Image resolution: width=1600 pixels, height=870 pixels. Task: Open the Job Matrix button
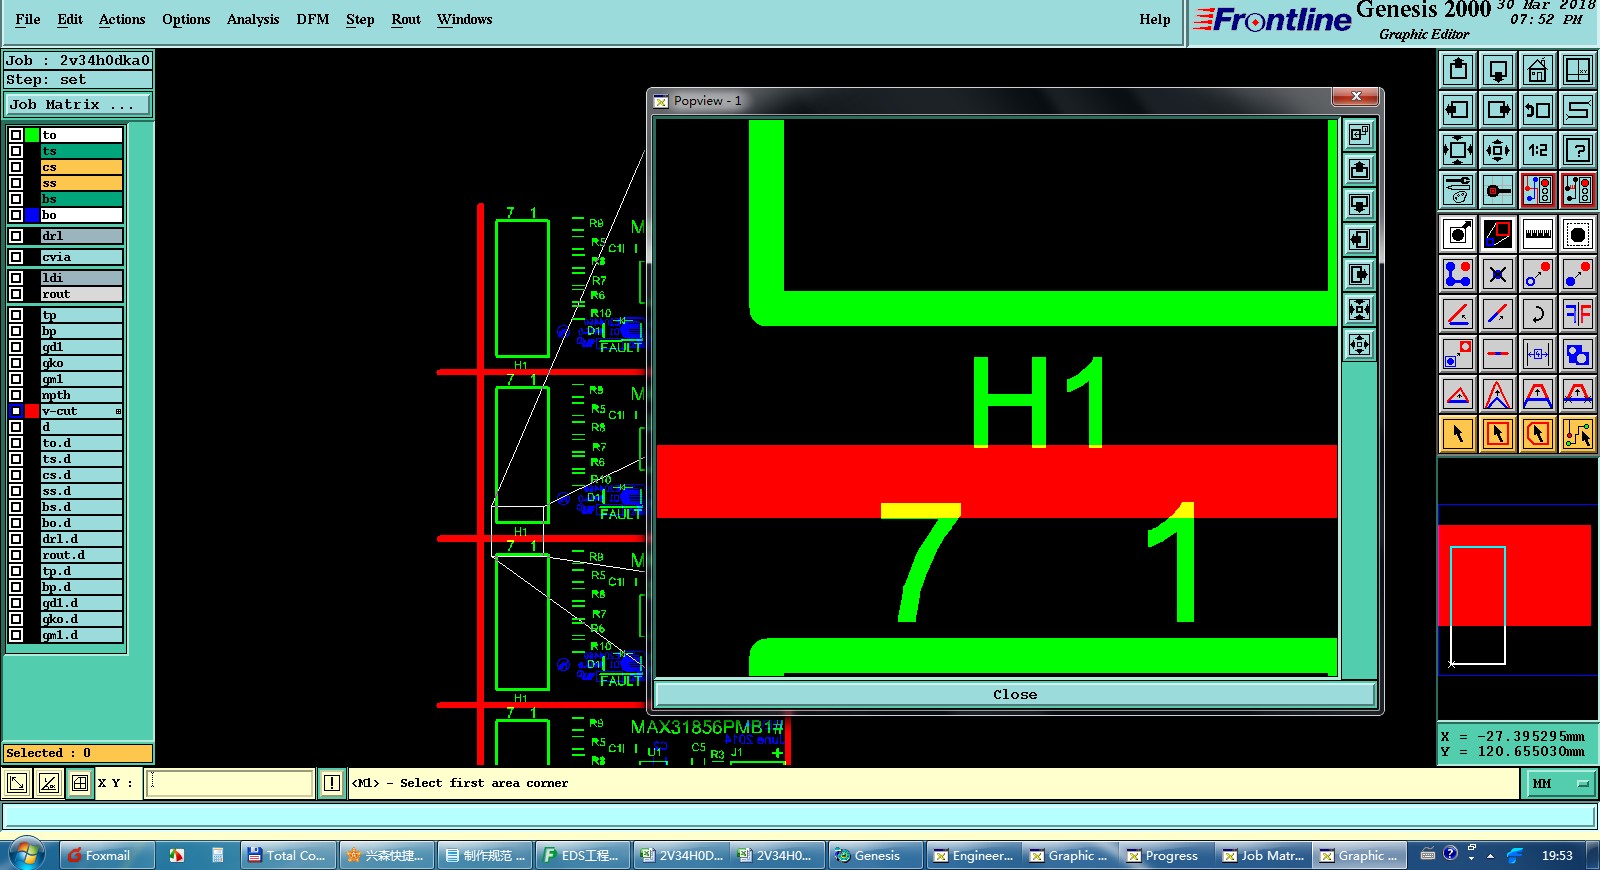[x=78, y=104]
